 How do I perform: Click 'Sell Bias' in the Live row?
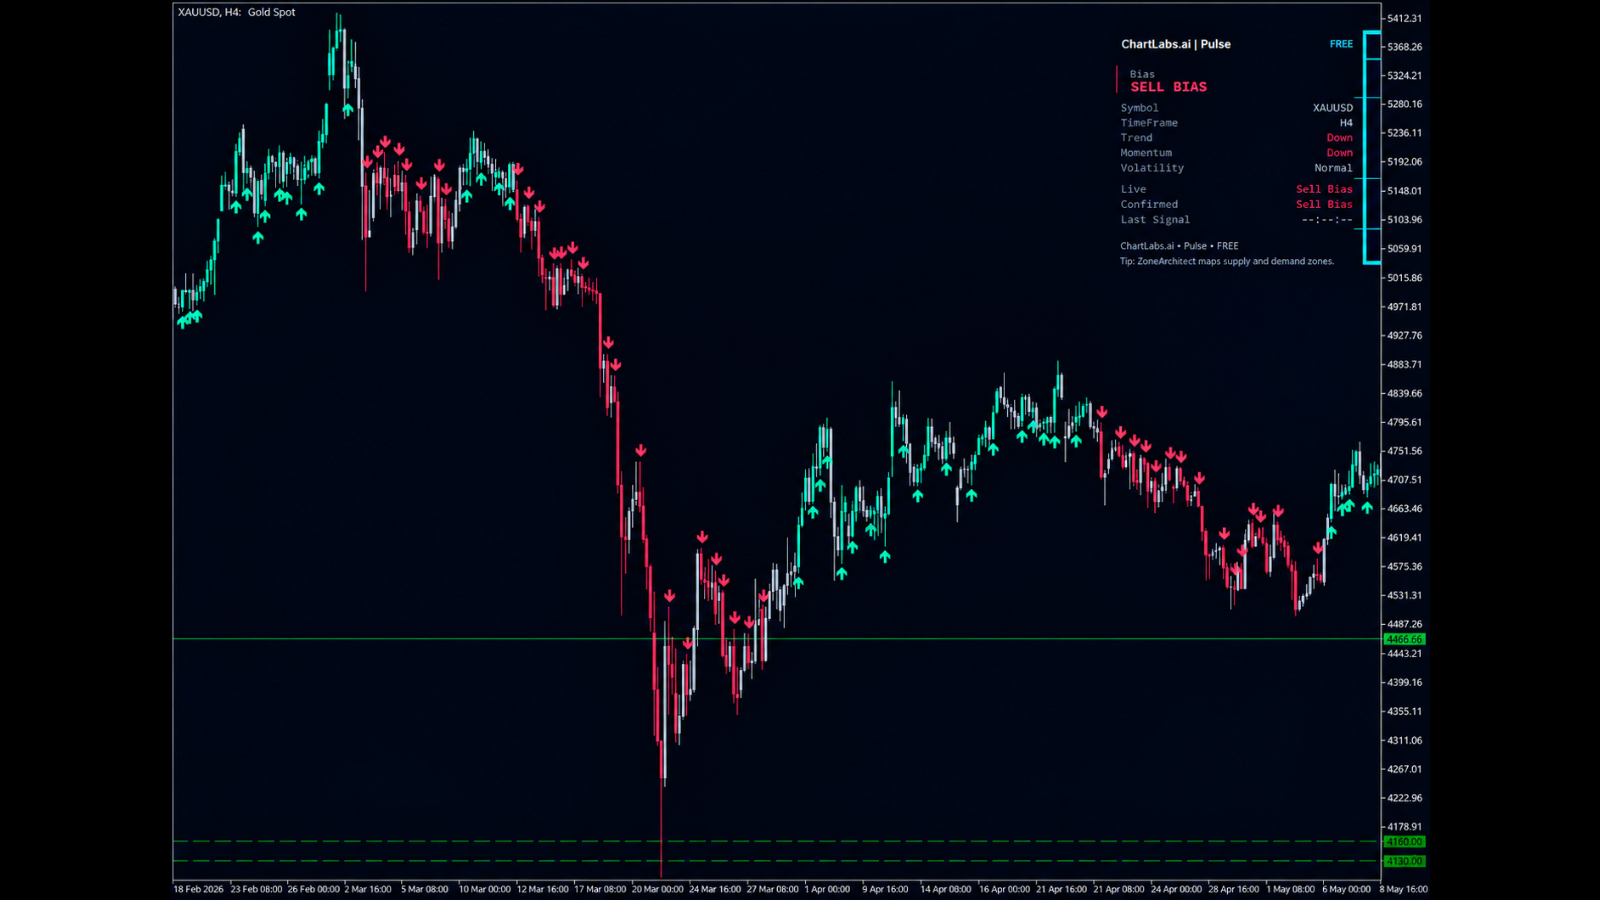1324,189
